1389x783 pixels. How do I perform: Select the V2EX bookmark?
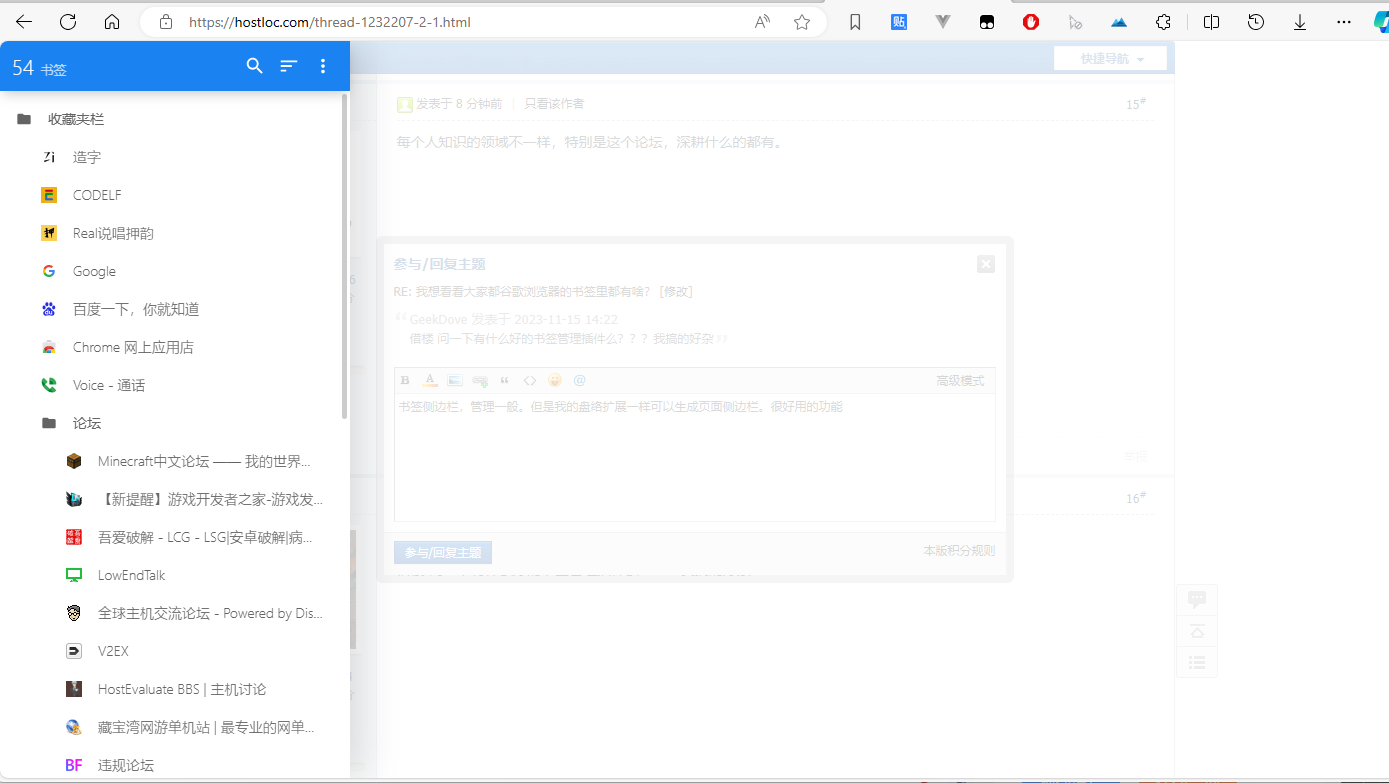[113, 651]
